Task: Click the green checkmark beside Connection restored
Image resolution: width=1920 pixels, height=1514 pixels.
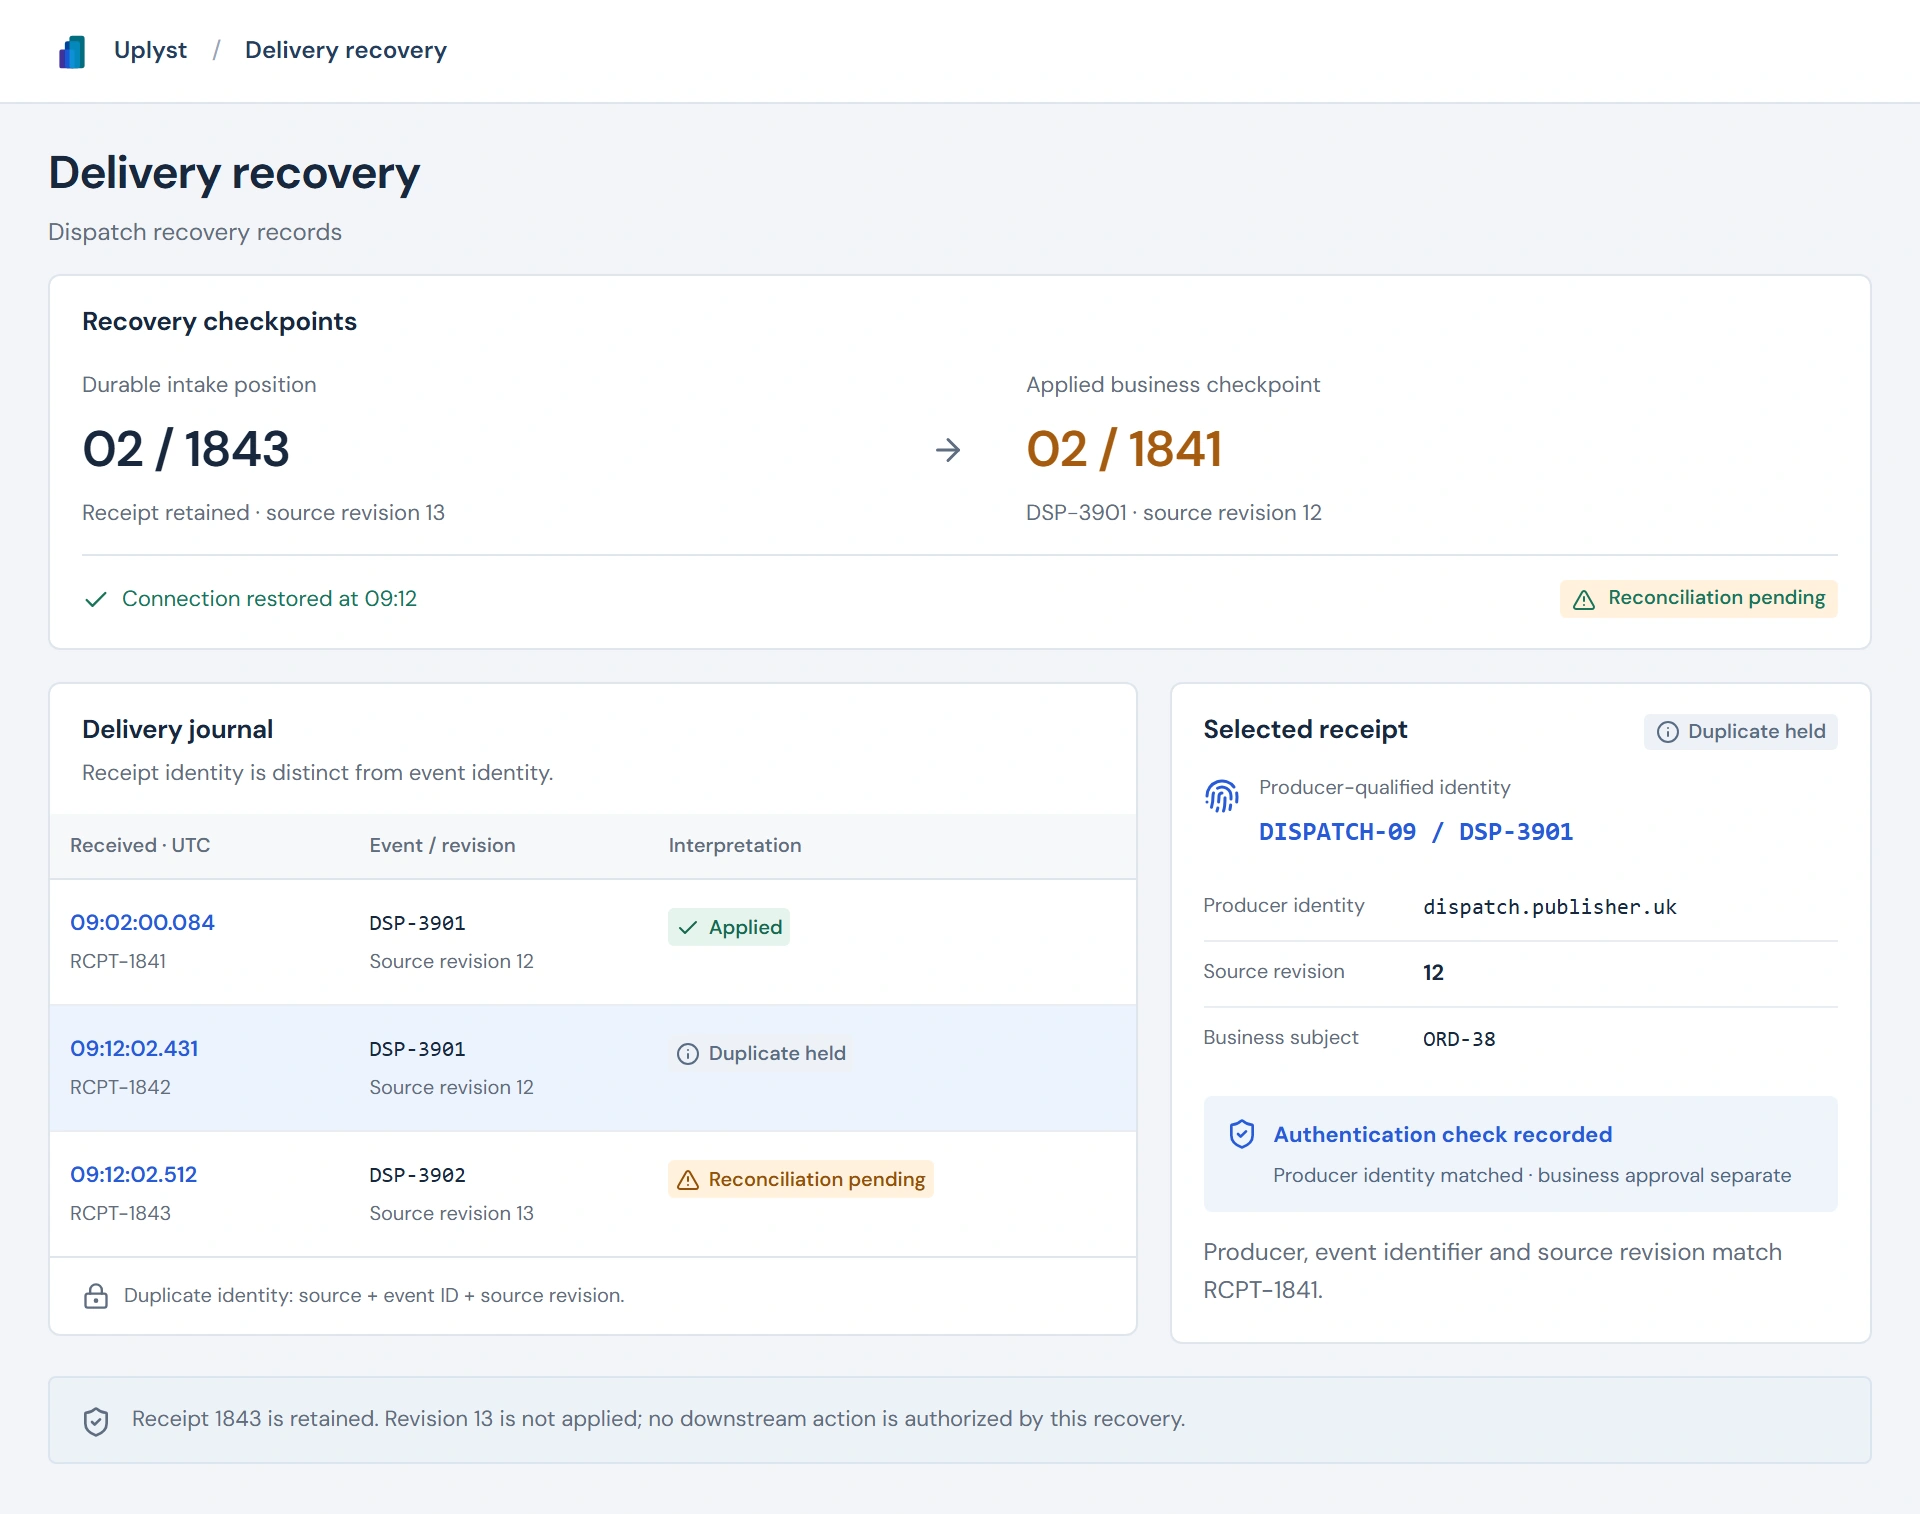Action: pos(96,599)
